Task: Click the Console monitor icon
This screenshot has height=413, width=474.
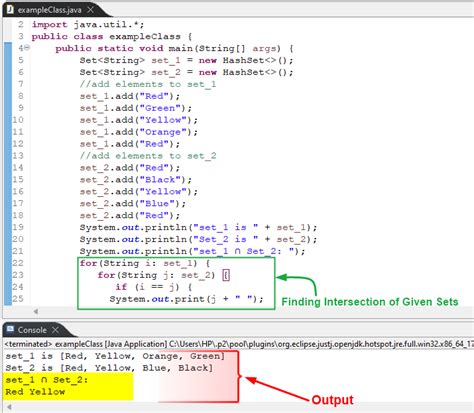Action: pos(10,329)
